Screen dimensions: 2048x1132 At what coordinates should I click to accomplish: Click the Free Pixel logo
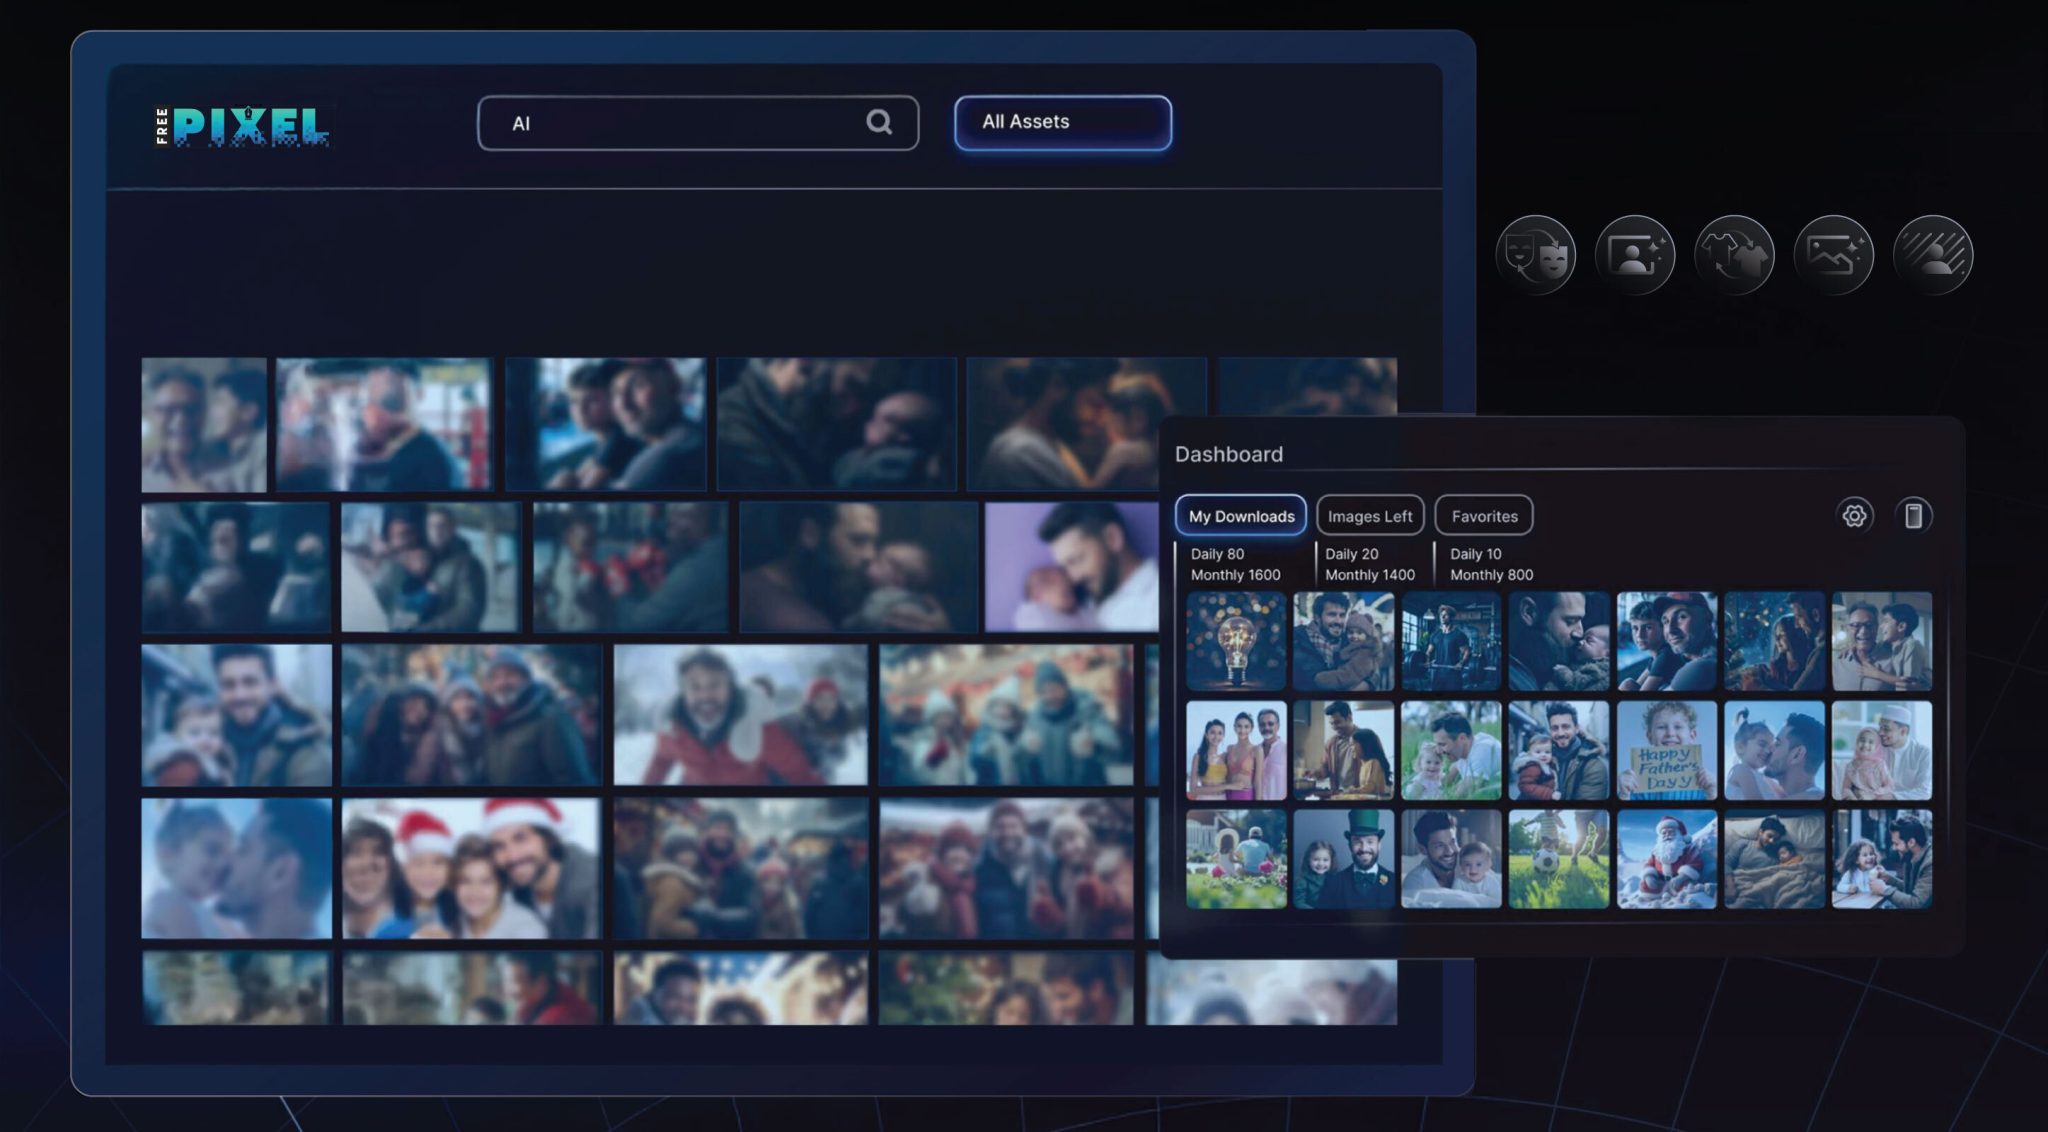(x=242, y=126)
